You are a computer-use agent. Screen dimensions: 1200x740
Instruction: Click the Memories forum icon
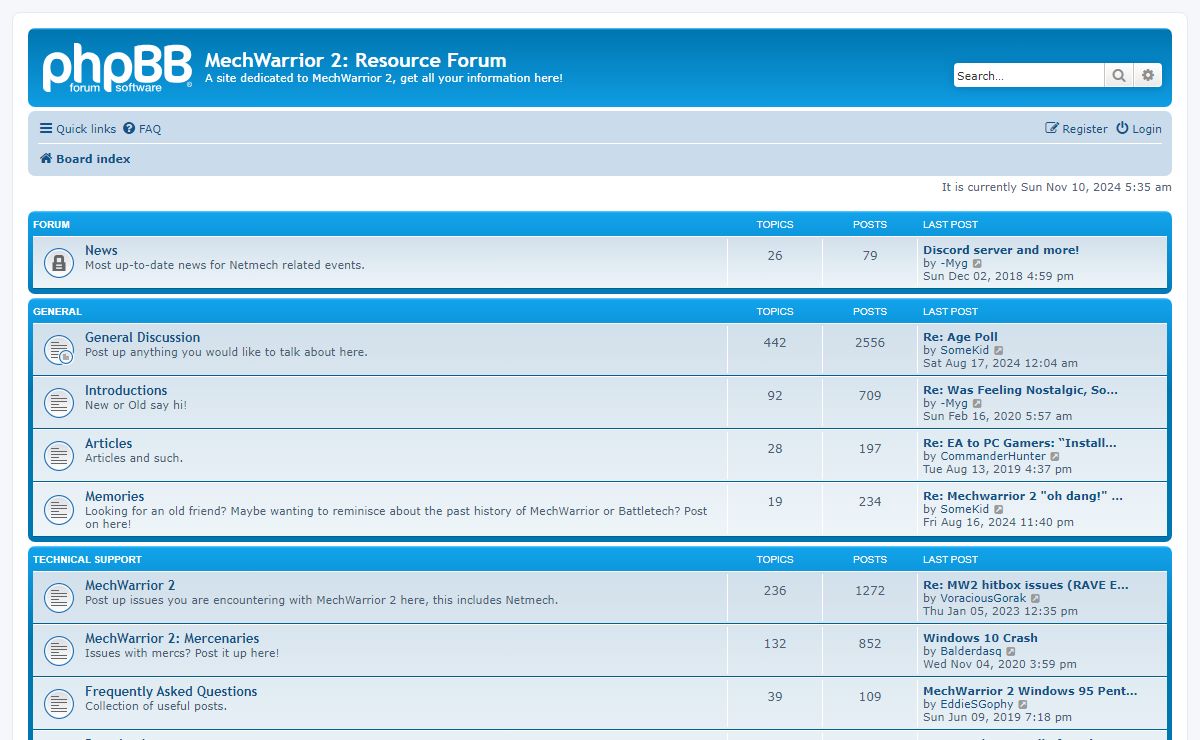click(58, 508)
